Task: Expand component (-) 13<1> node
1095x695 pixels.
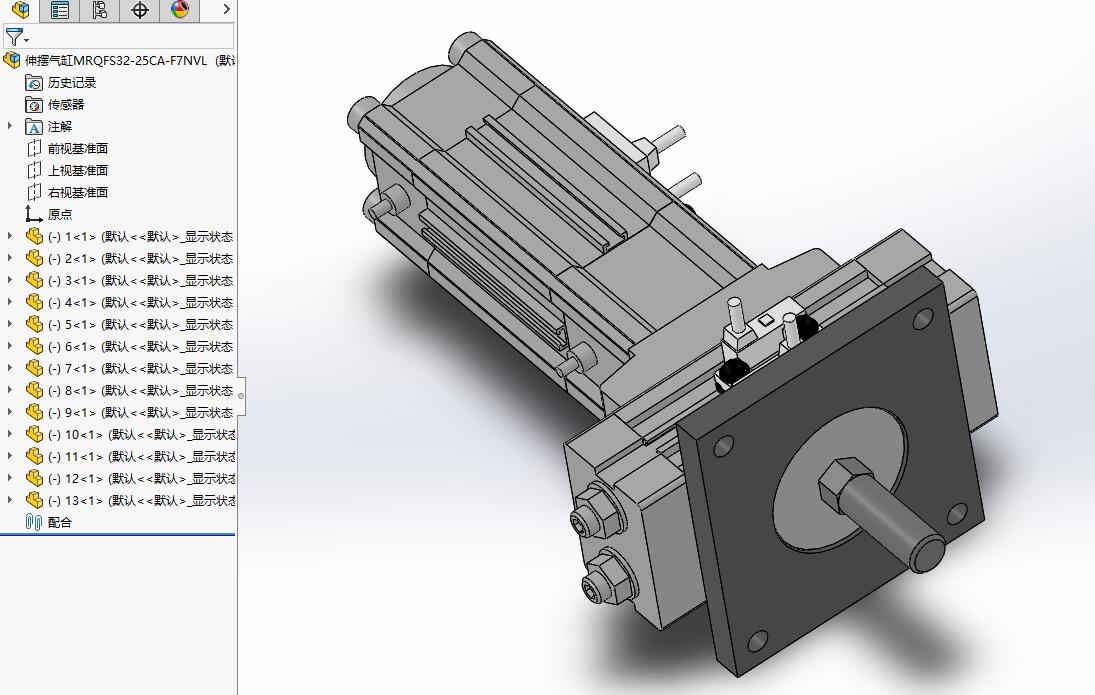Action: tap(10, 500)
